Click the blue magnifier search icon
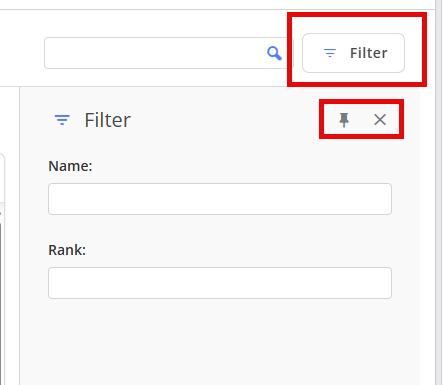443x385 pixels. [x=274, y=53]
